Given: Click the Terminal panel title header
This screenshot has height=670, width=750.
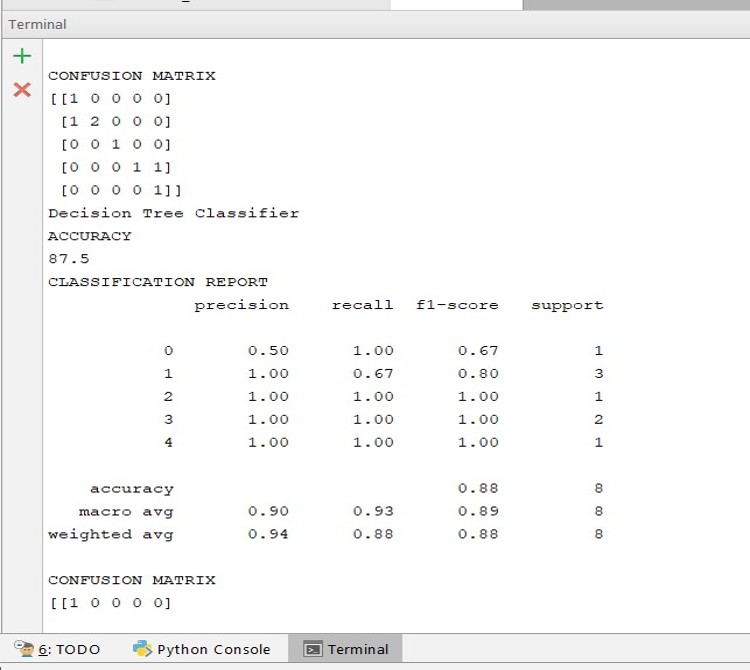Looking at the screenshot, I should (37, 24).
